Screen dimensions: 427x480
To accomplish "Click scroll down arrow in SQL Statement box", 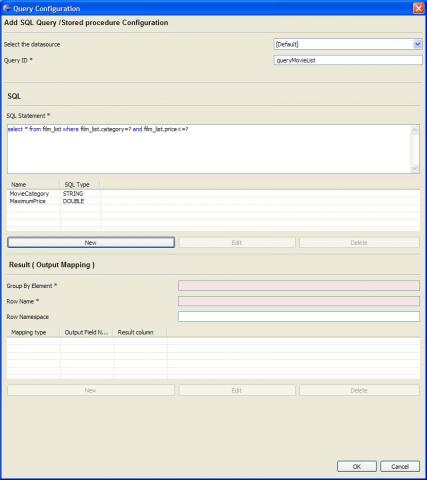I will pos(415,169).
